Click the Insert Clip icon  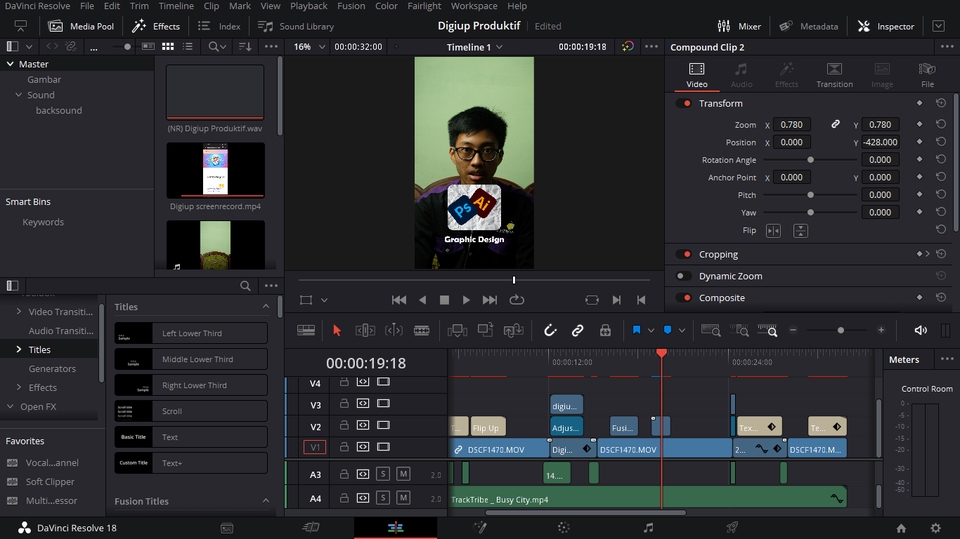point(457,330)
